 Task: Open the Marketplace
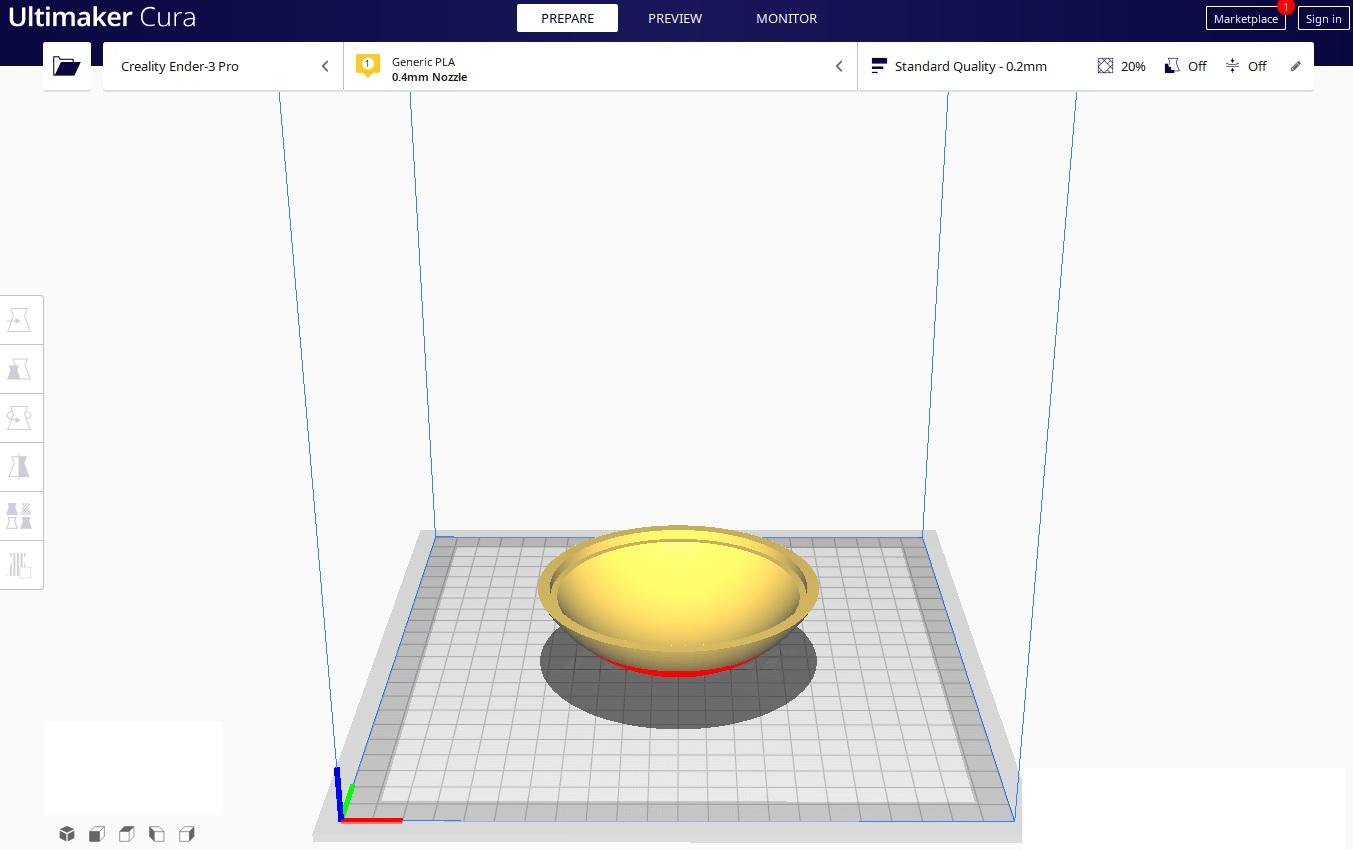point(1245,19)
